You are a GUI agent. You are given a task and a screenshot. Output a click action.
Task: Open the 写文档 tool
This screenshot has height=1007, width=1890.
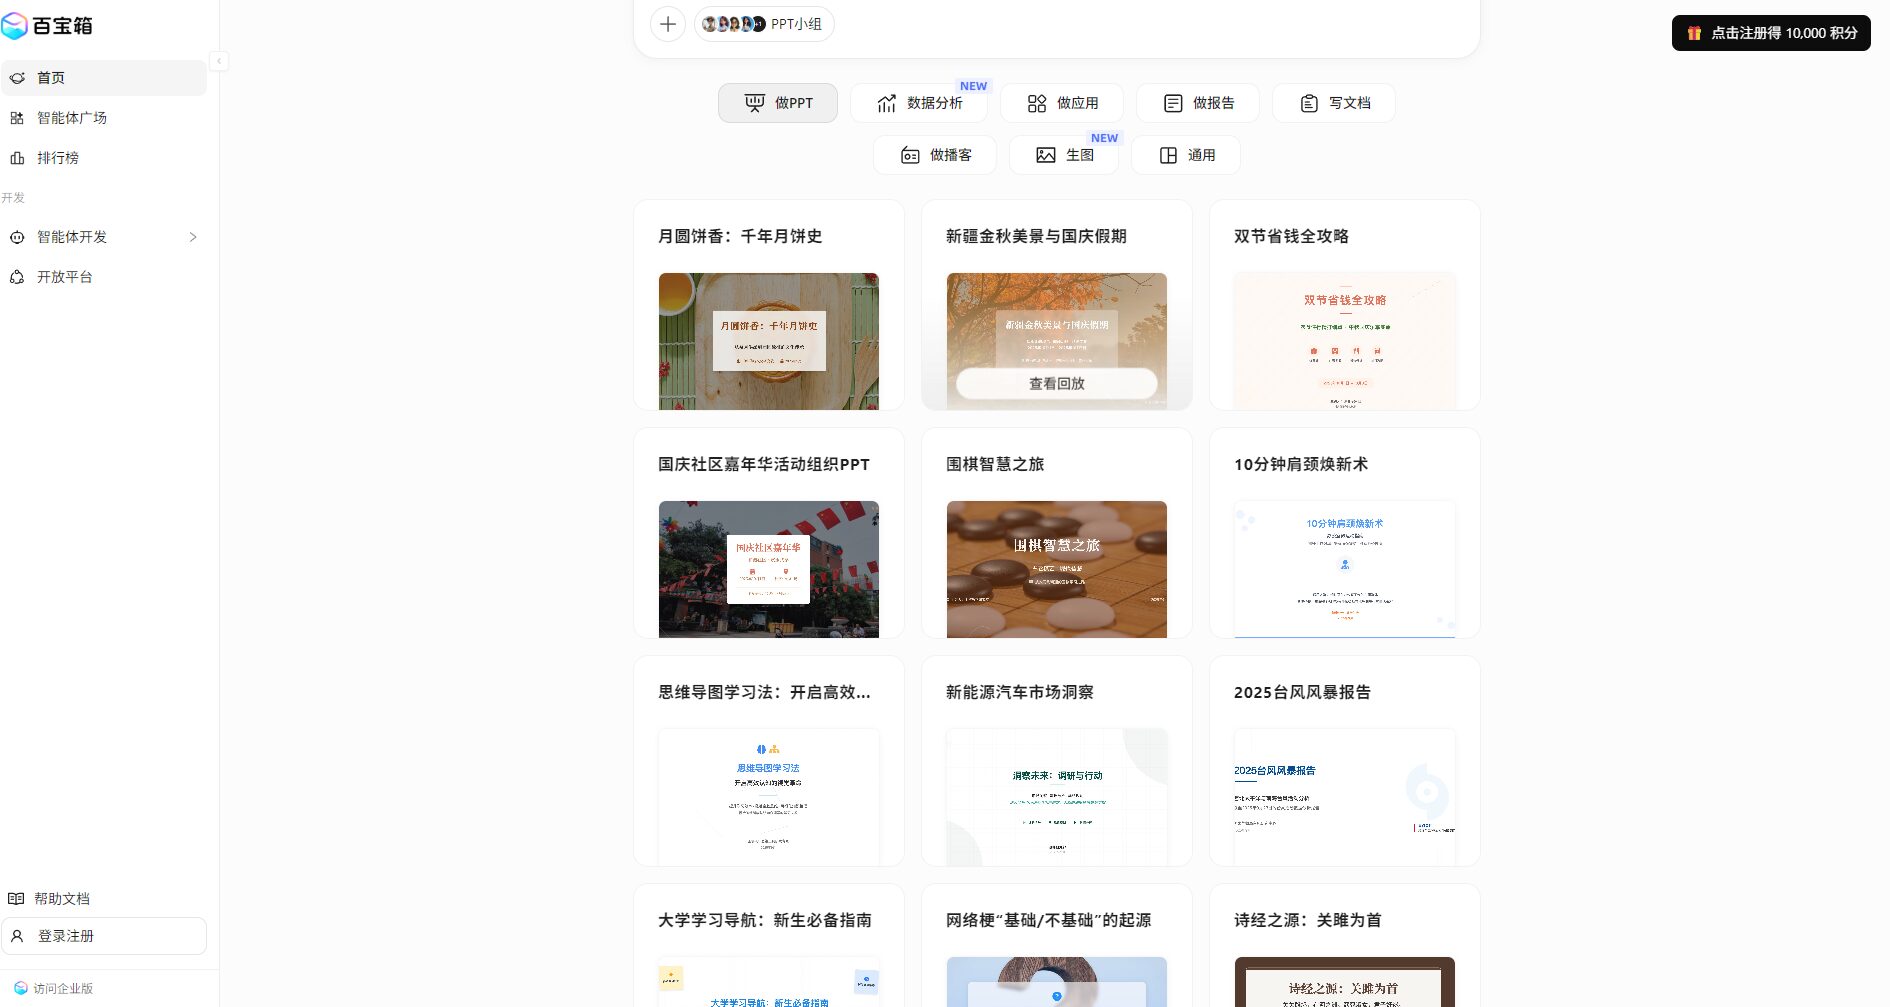coord(1334,102)
